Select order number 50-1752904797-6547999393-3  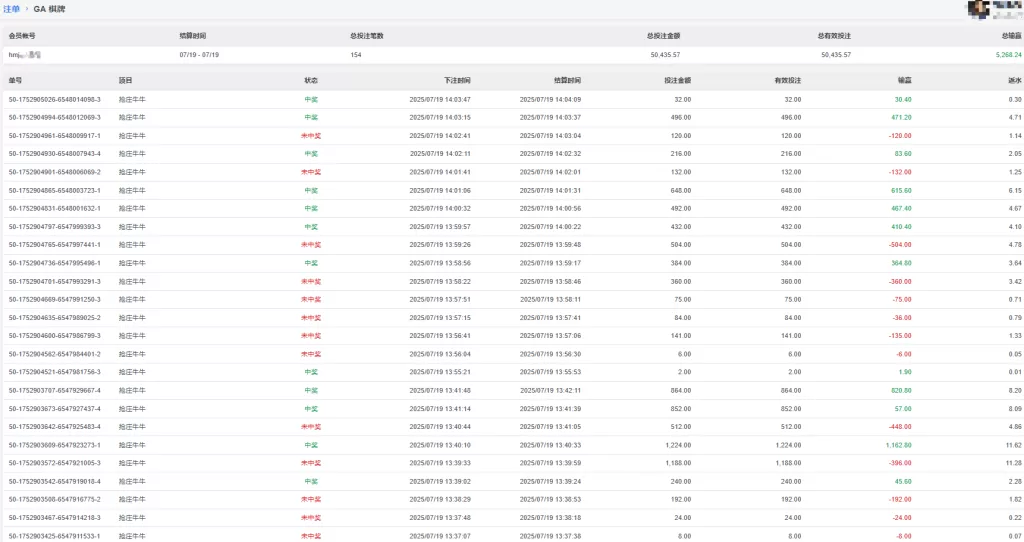[x=55, y=227]
